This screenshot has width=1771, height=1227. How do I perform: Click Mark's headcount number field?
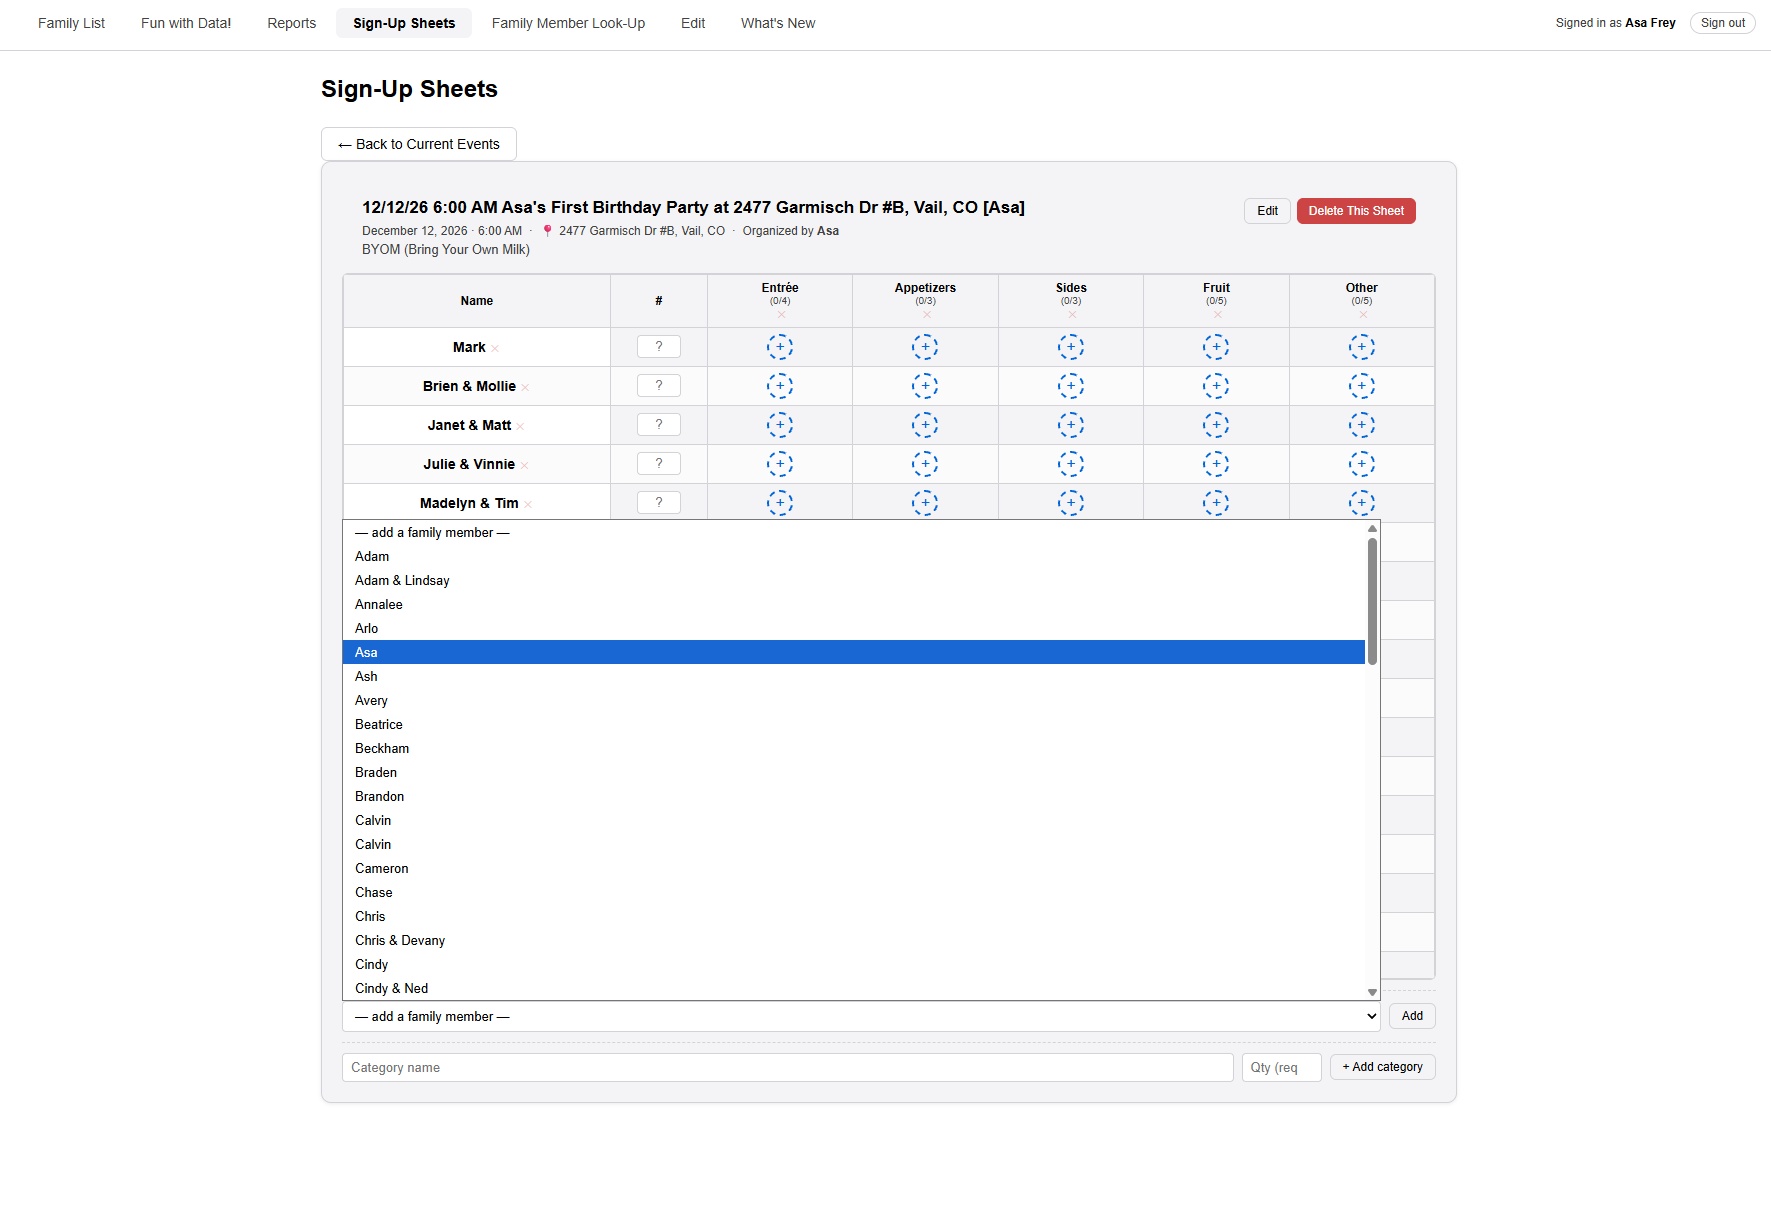[x=659, y=346]
